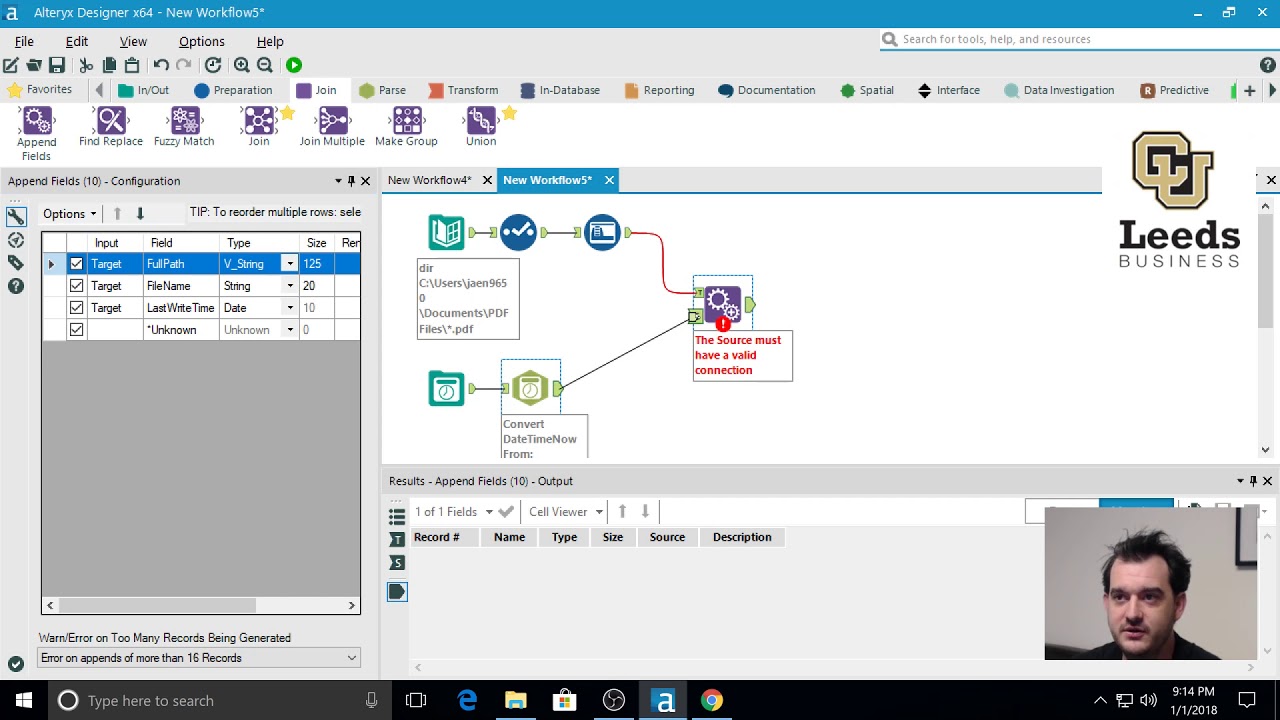Select the Join tool icon

(259, 121)
